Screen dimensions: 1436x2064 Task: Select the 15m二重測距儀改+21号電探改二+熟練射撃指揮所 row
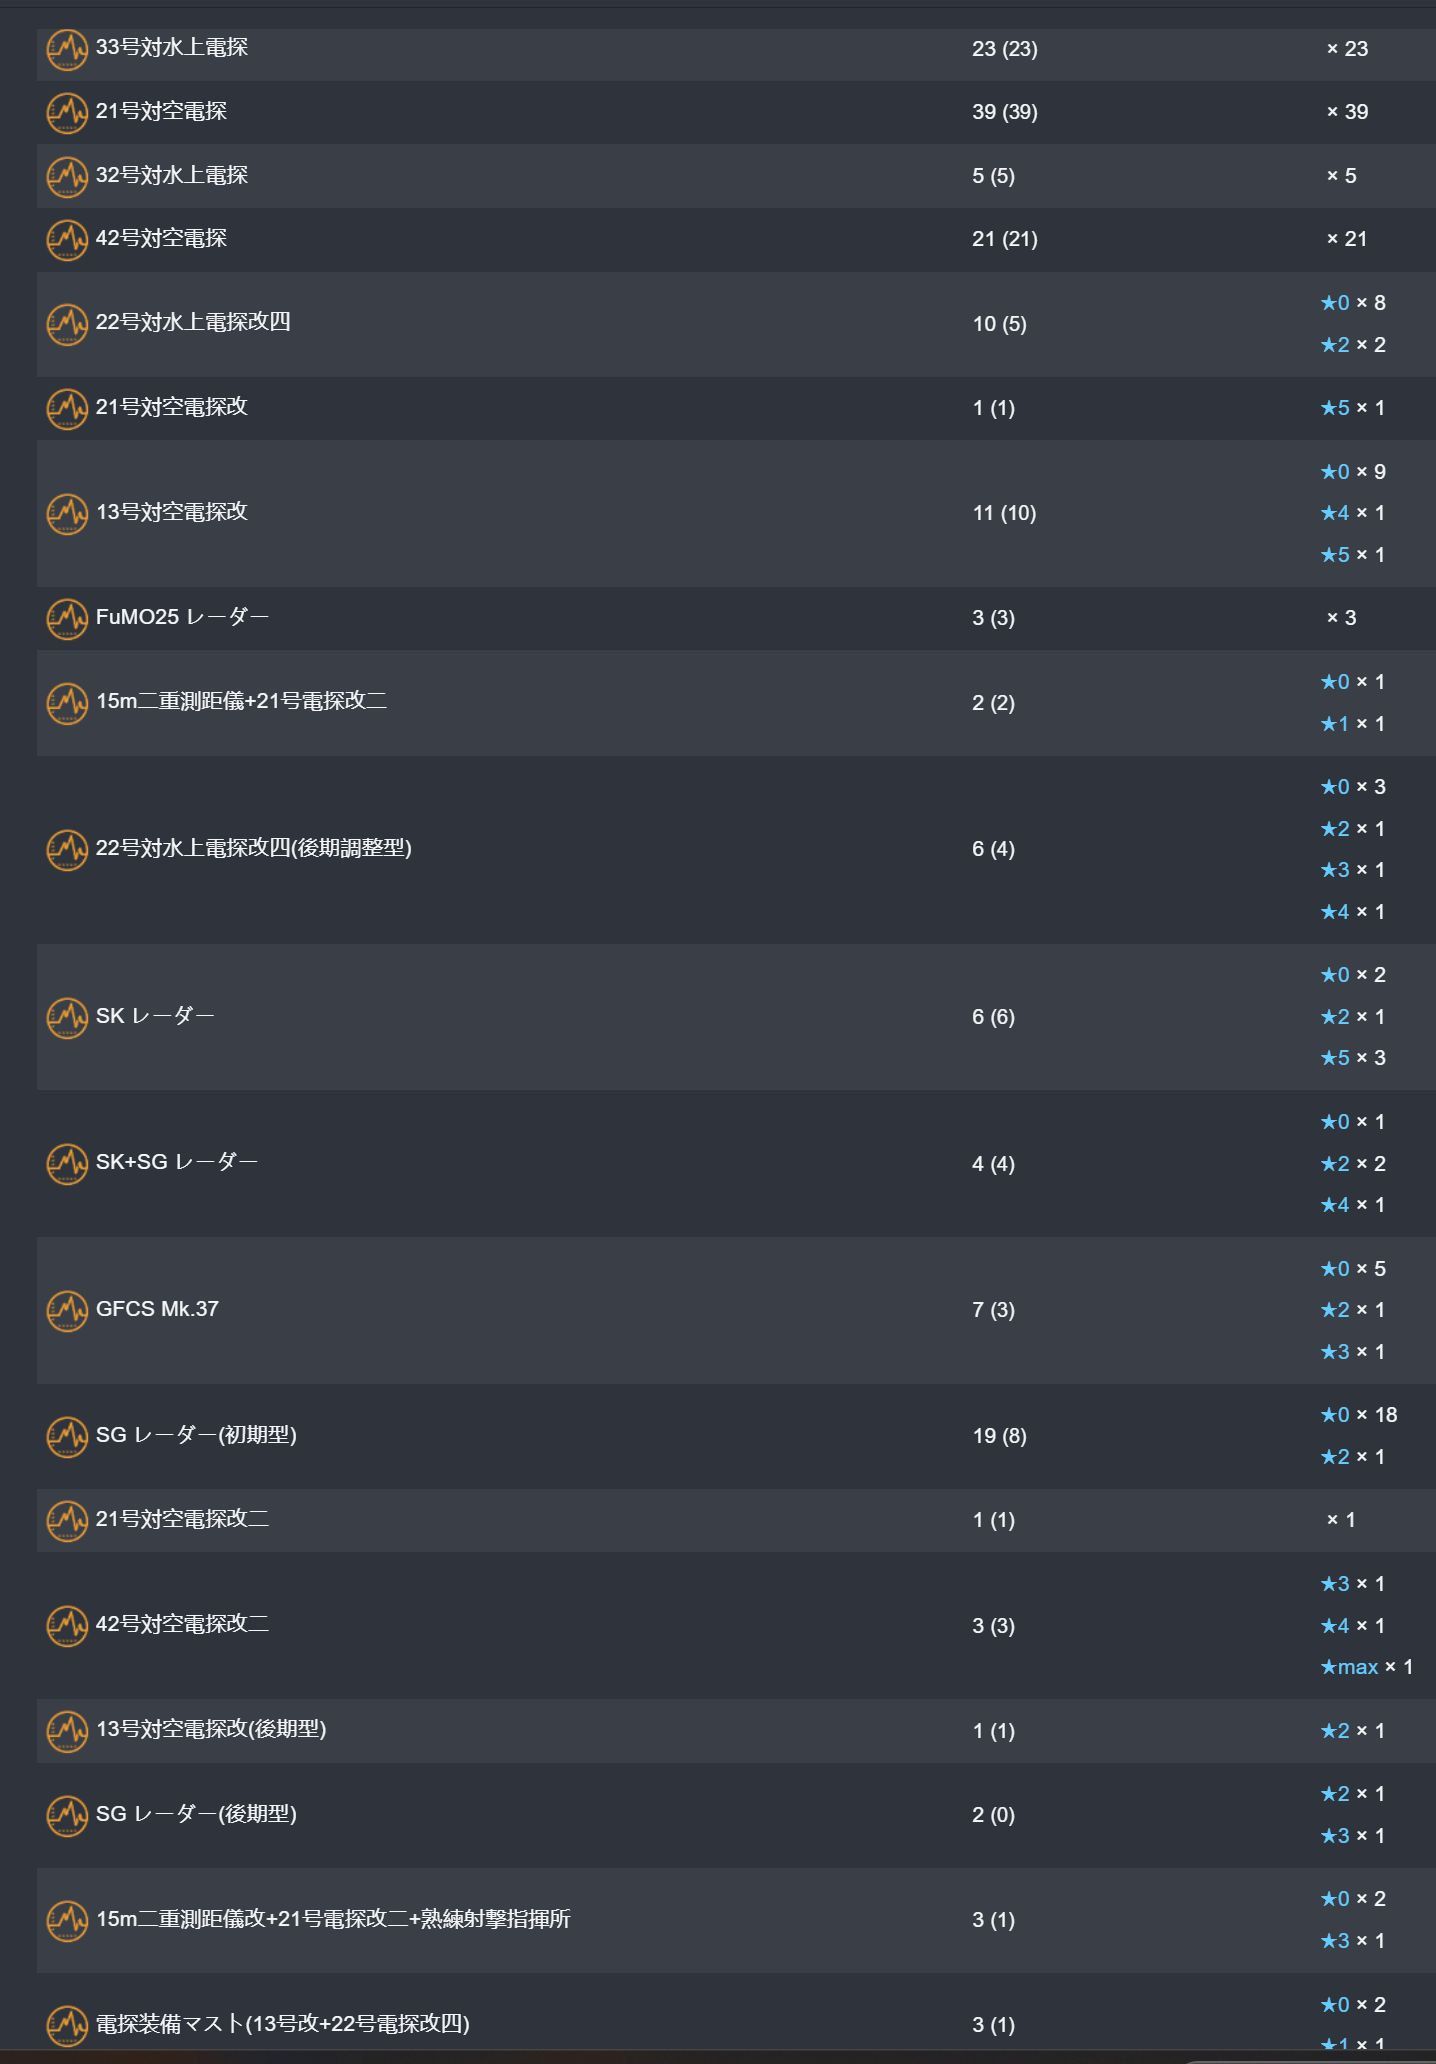[x=736, y=1920]
